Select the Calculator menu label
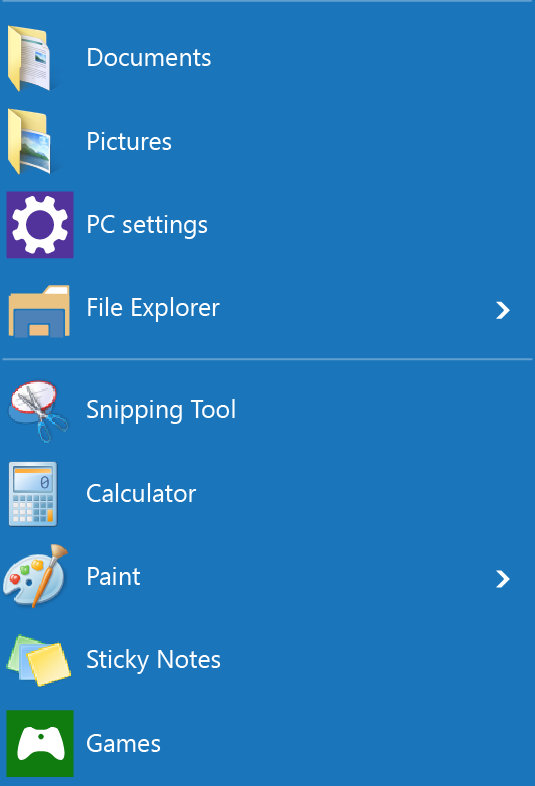 (x=141, y=494)
